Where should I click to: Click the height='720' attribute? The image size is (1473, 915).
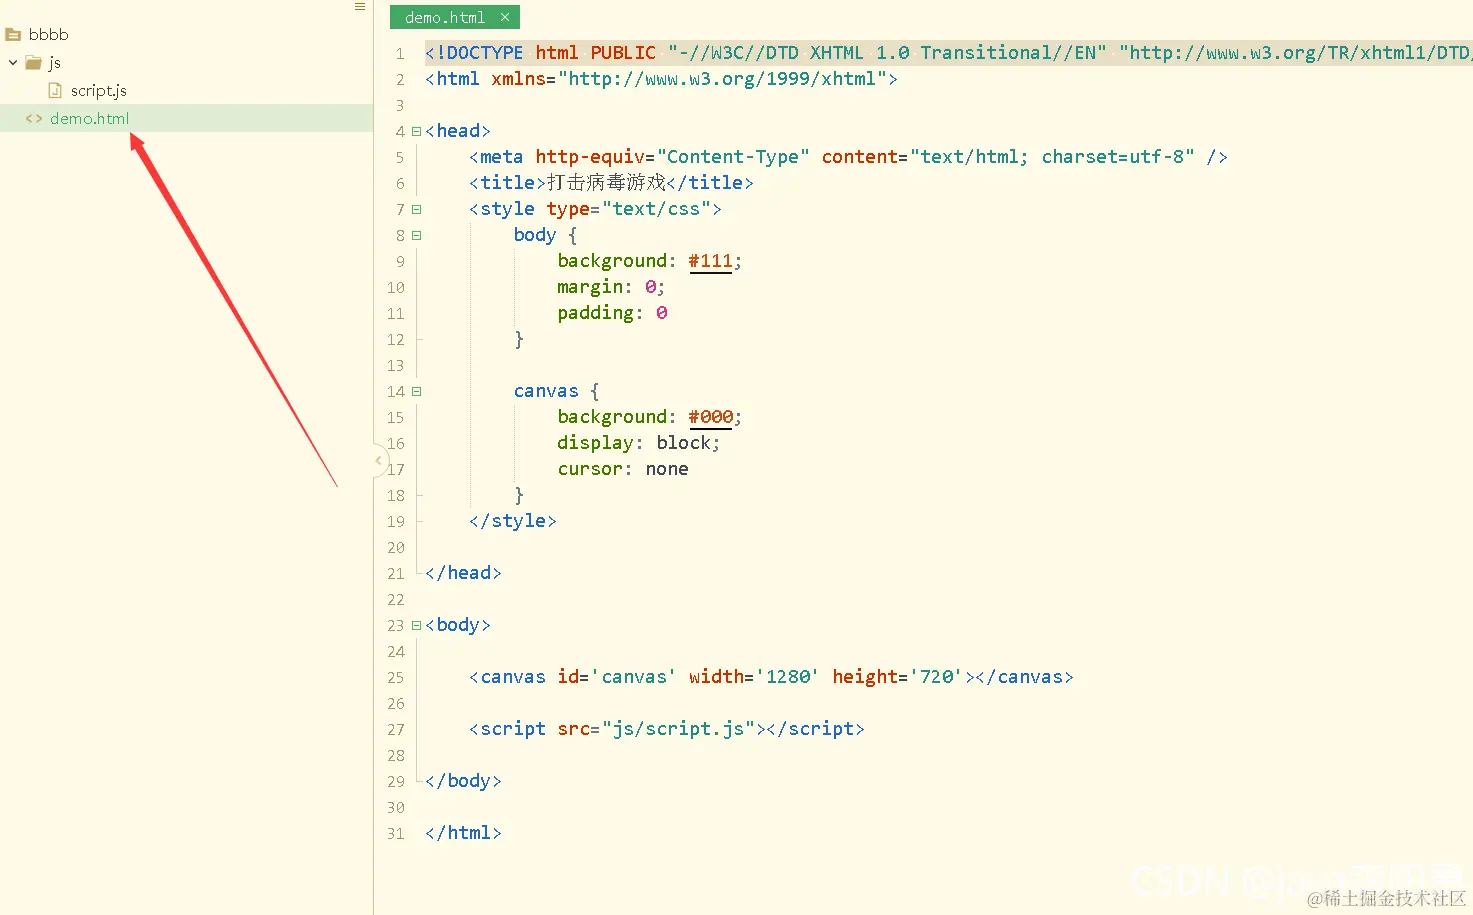coord(897,677)
